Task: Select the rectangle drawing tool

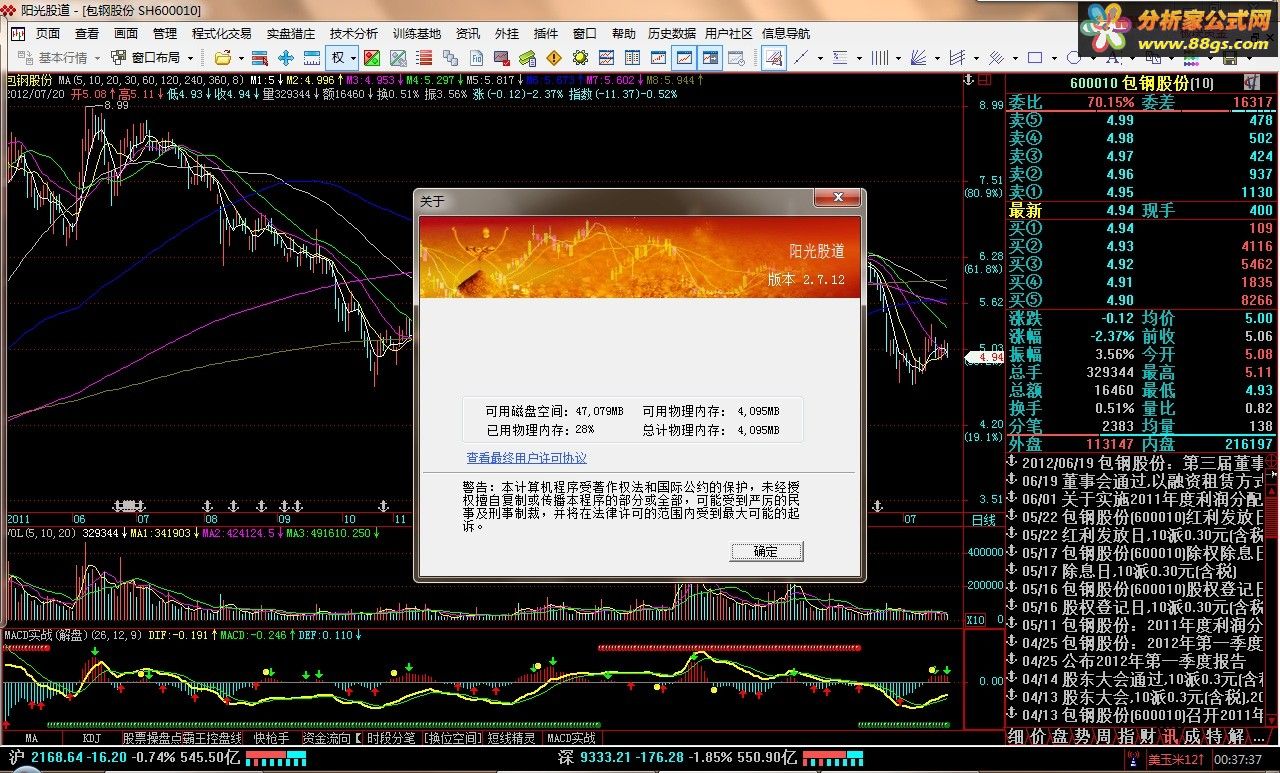Action: (x=1035, y=58)
